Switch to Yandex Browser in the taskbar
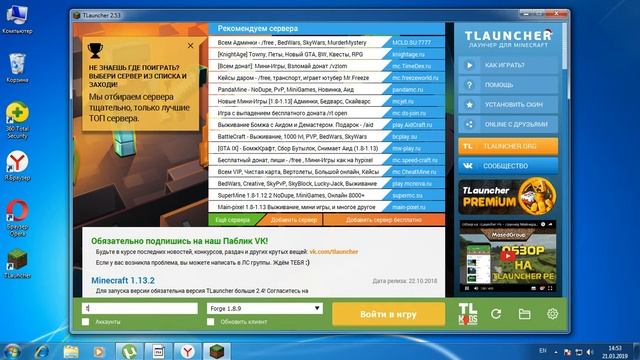This screenshot has height=360, width=640. pos(187,351)
